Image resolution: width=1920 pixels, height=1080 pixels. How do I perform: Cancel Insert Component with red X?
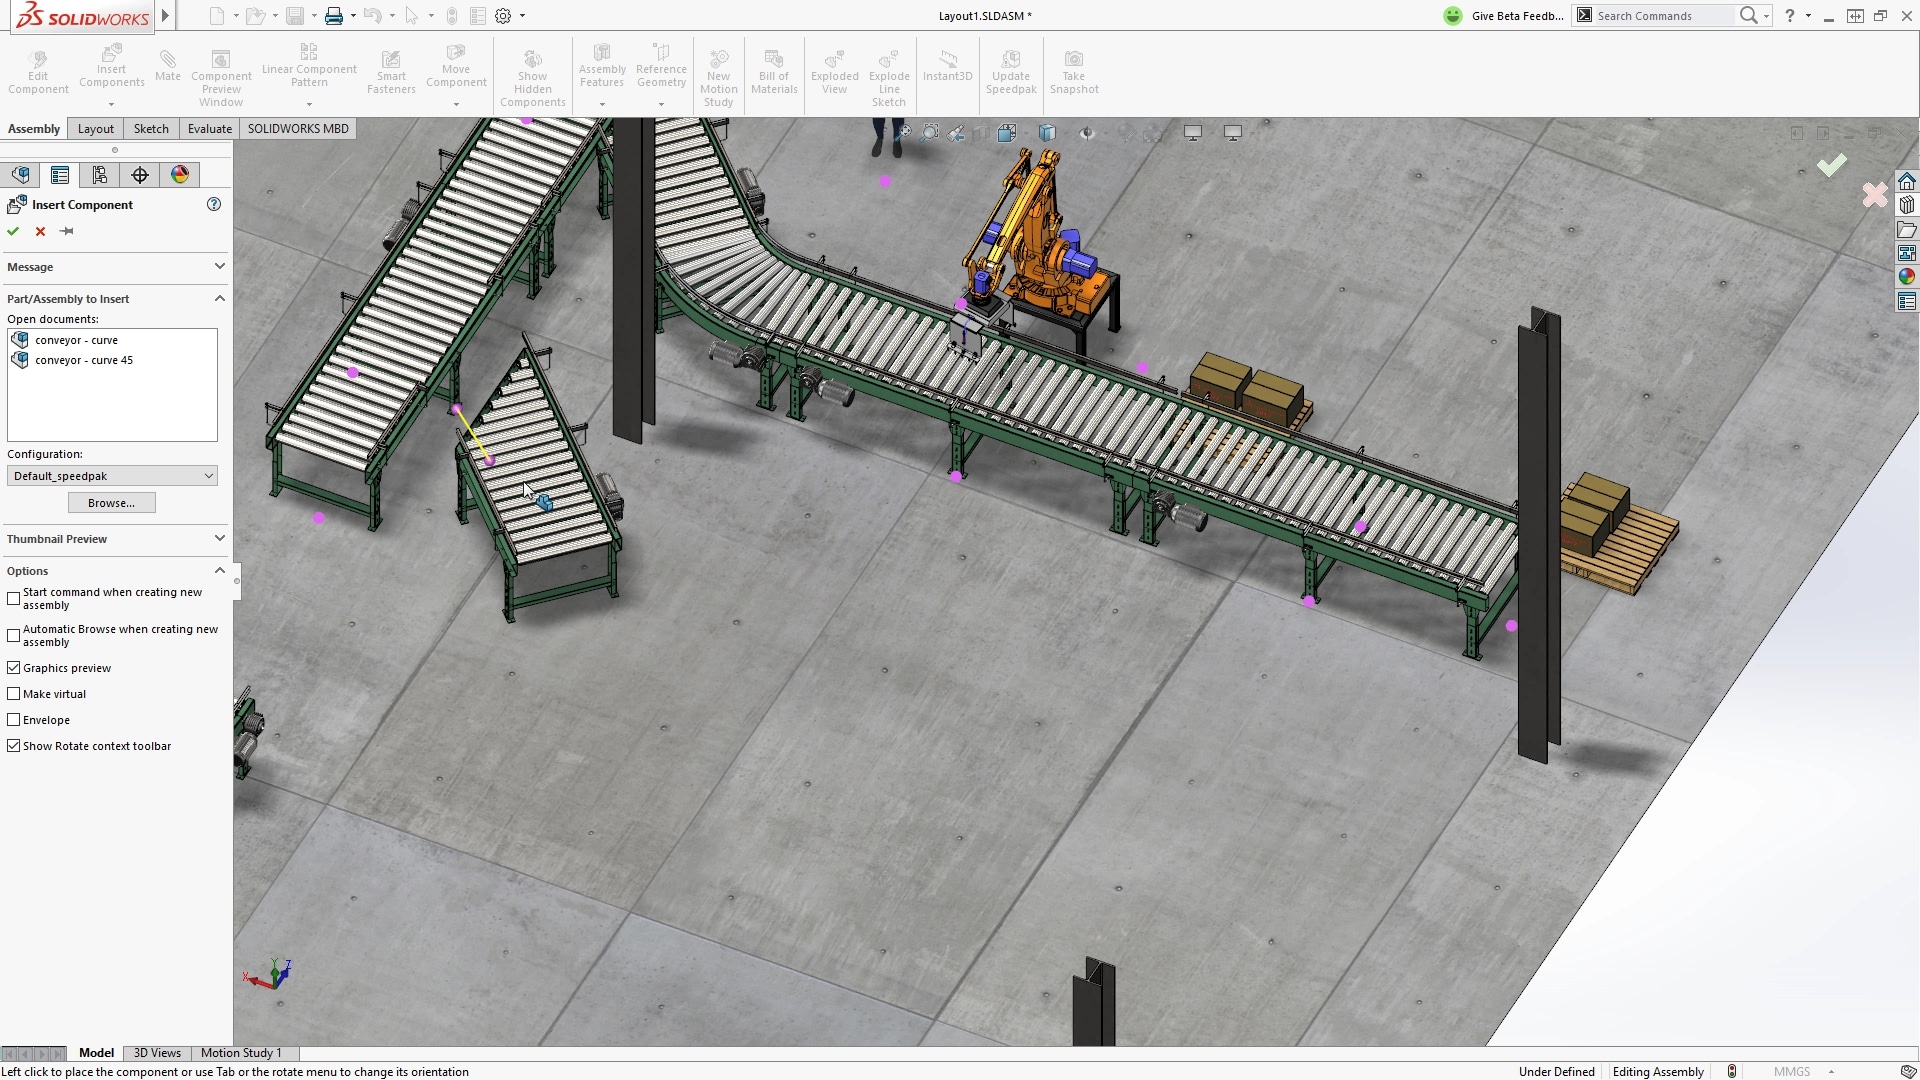[x=40, y=231]
